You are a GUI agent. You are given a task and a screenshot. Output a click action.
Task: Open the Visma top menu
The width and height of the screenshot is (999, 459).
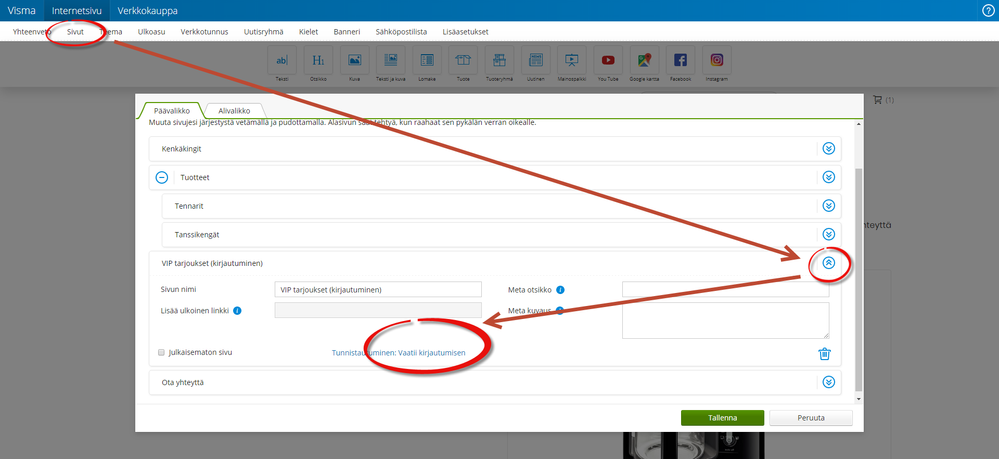[x=22, y=10]
